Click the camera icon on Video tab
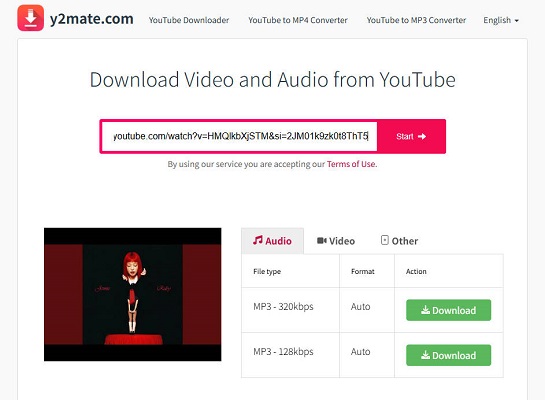Image resolution: width=545 pixels, height=400 pixels. pyautogui.click(x=322, y=240)
